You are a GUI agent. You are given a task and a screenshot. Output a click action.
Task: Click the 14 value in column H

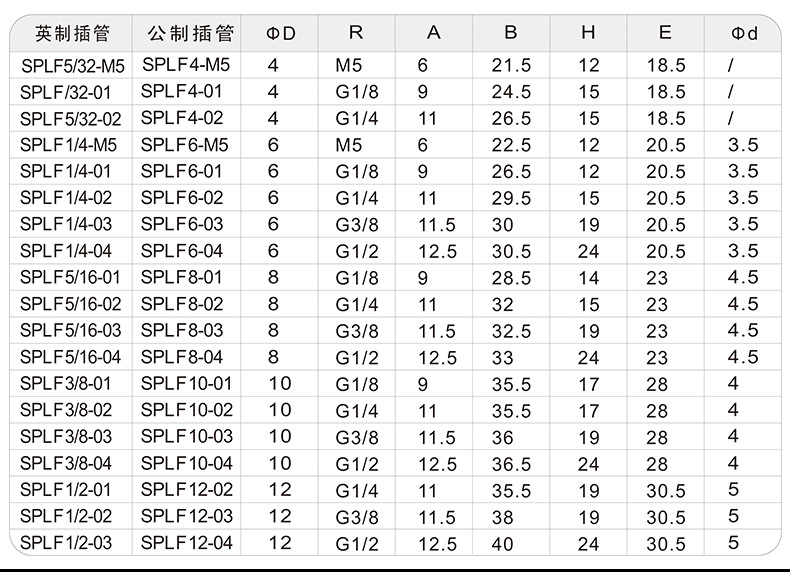[x=588, y=278]
